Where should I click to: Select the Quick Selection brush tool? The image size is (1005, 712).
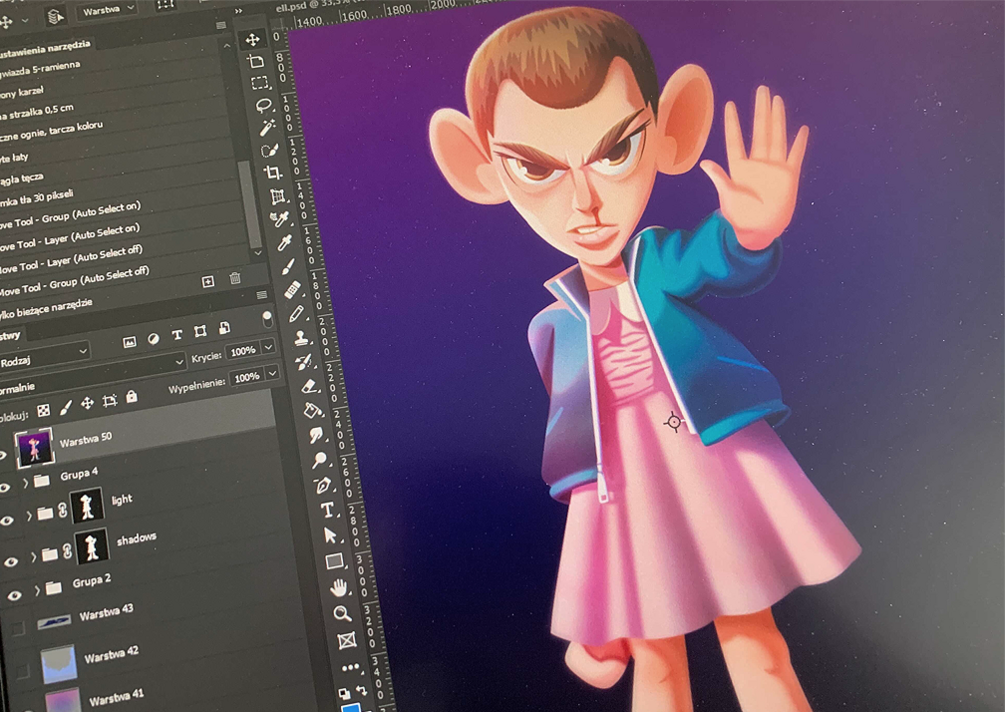pyautogui.click(x=270, y=151)
